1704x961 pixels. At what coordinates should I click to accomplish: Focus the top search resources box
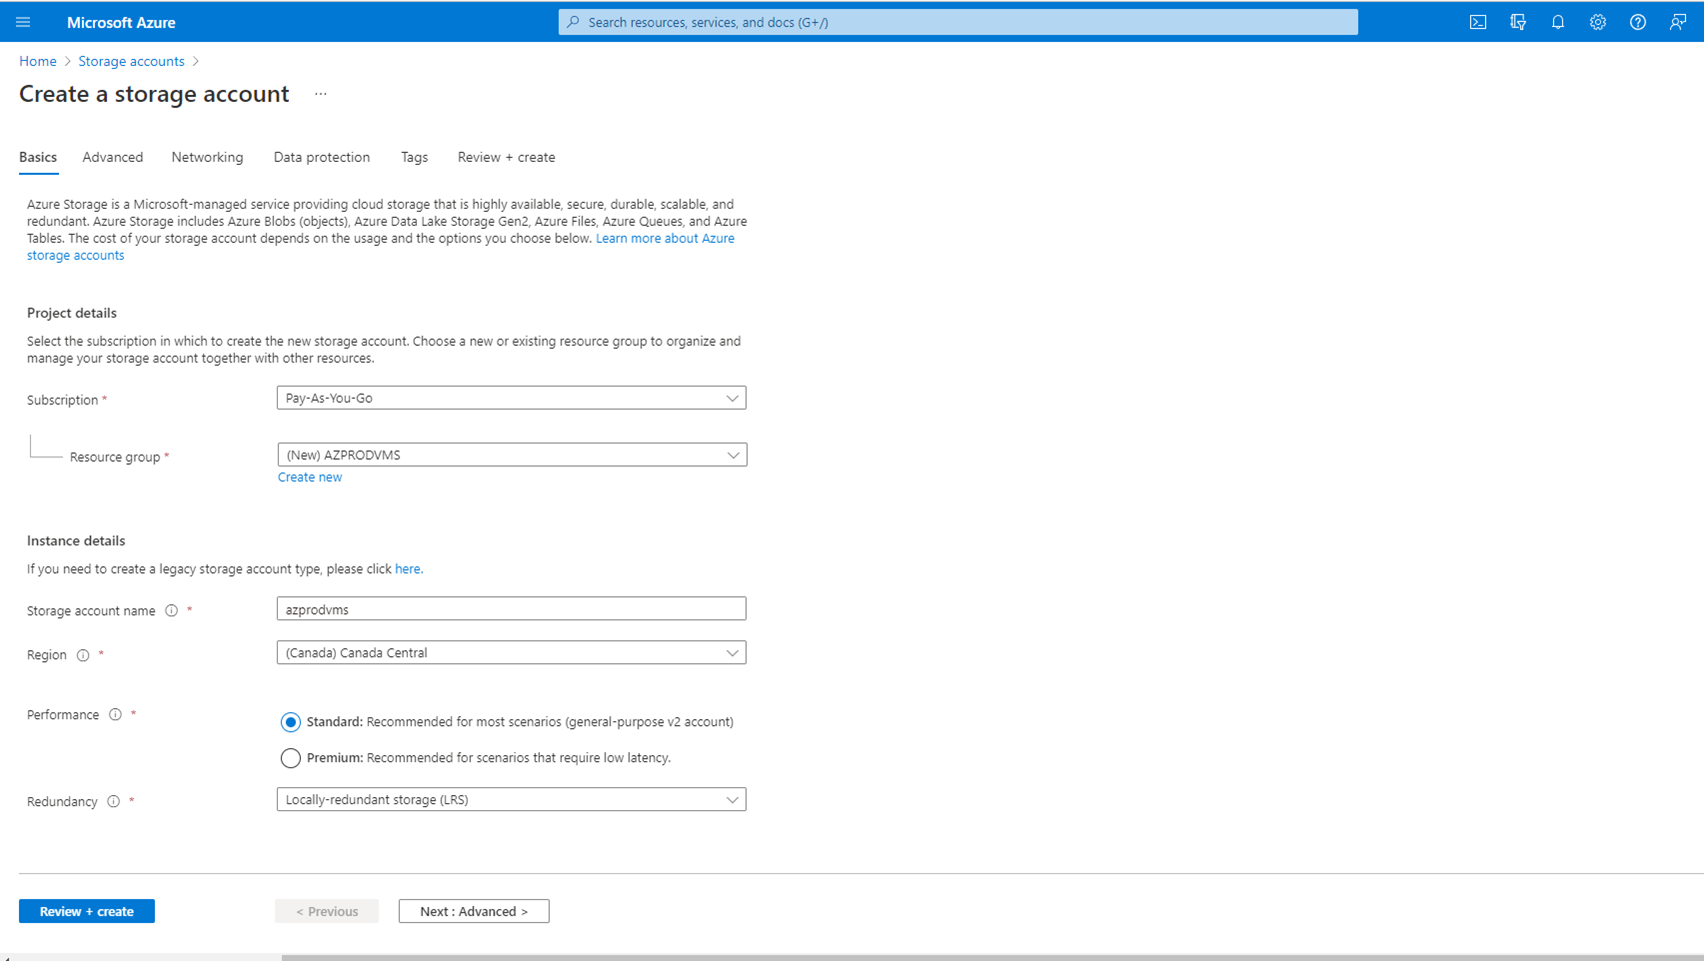(958, 22)
